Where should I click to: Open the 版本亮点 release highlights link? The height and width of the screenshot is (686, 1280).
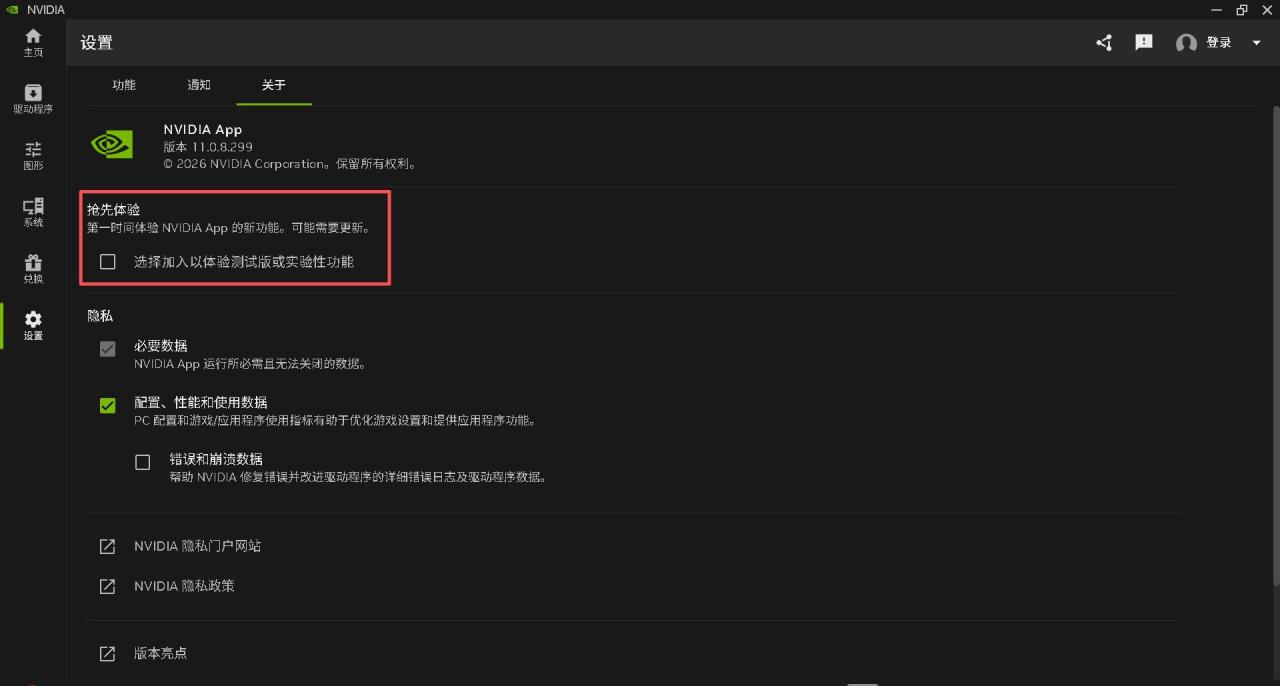(x=161, y=653)
